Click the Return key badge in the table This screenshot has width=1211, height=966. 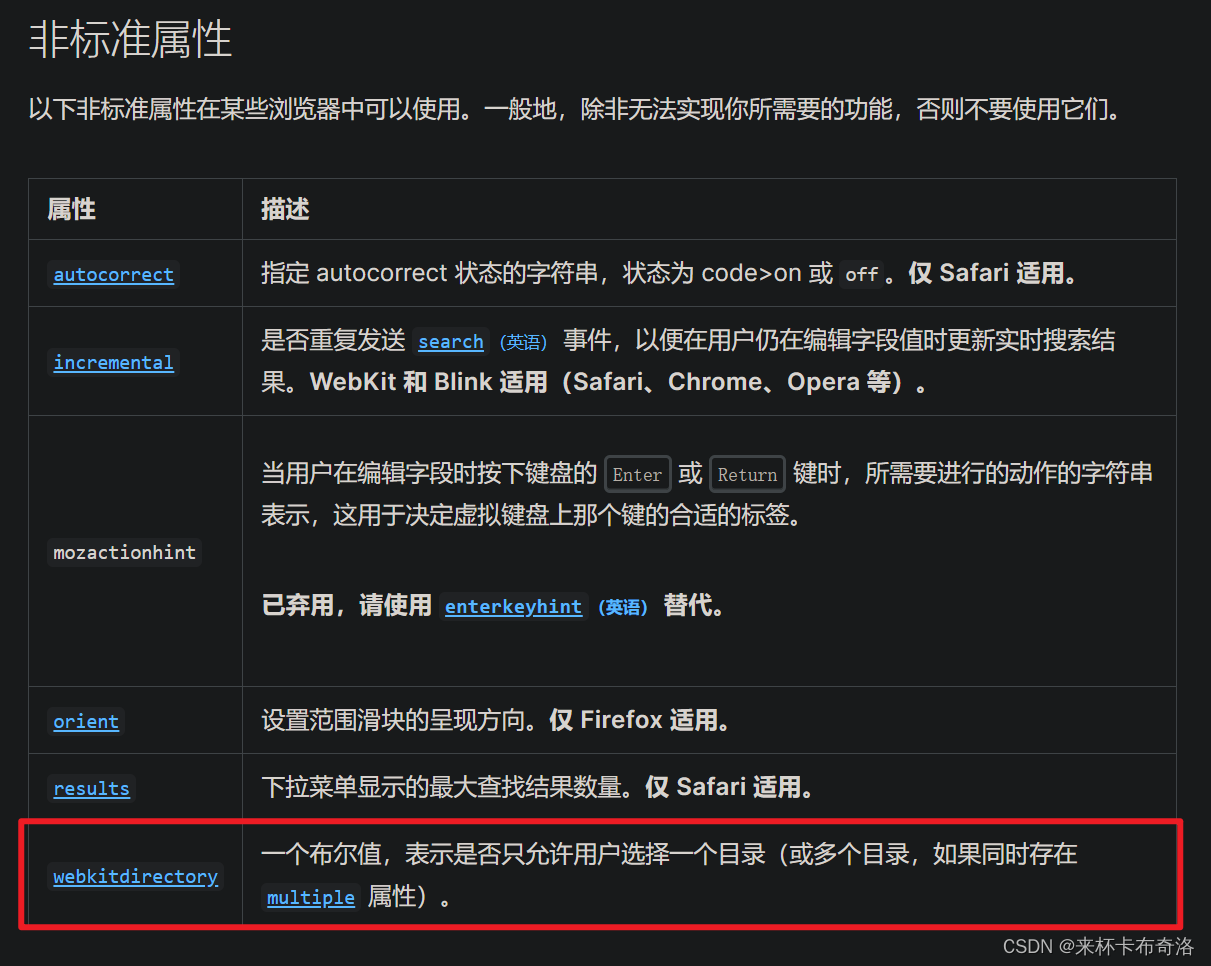pos(747,474)
